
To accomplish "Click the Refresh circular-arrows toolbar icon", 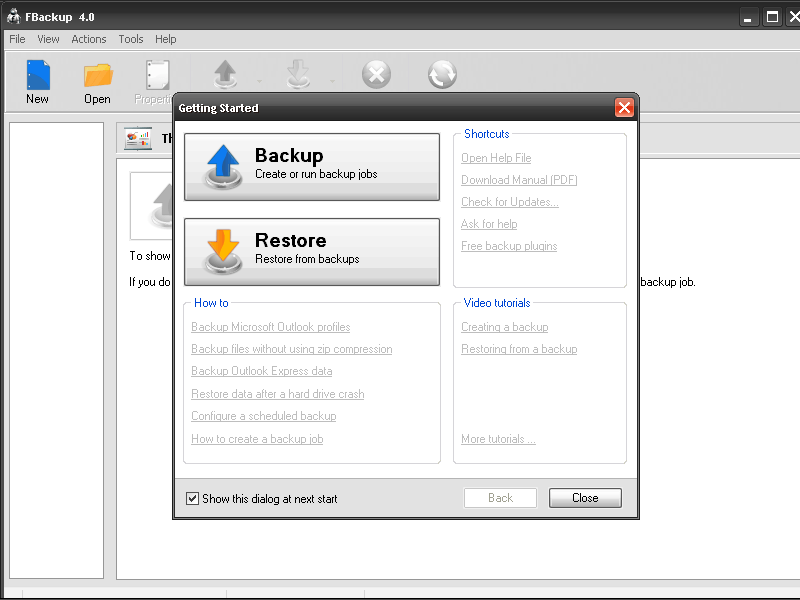I will [442, 74].
